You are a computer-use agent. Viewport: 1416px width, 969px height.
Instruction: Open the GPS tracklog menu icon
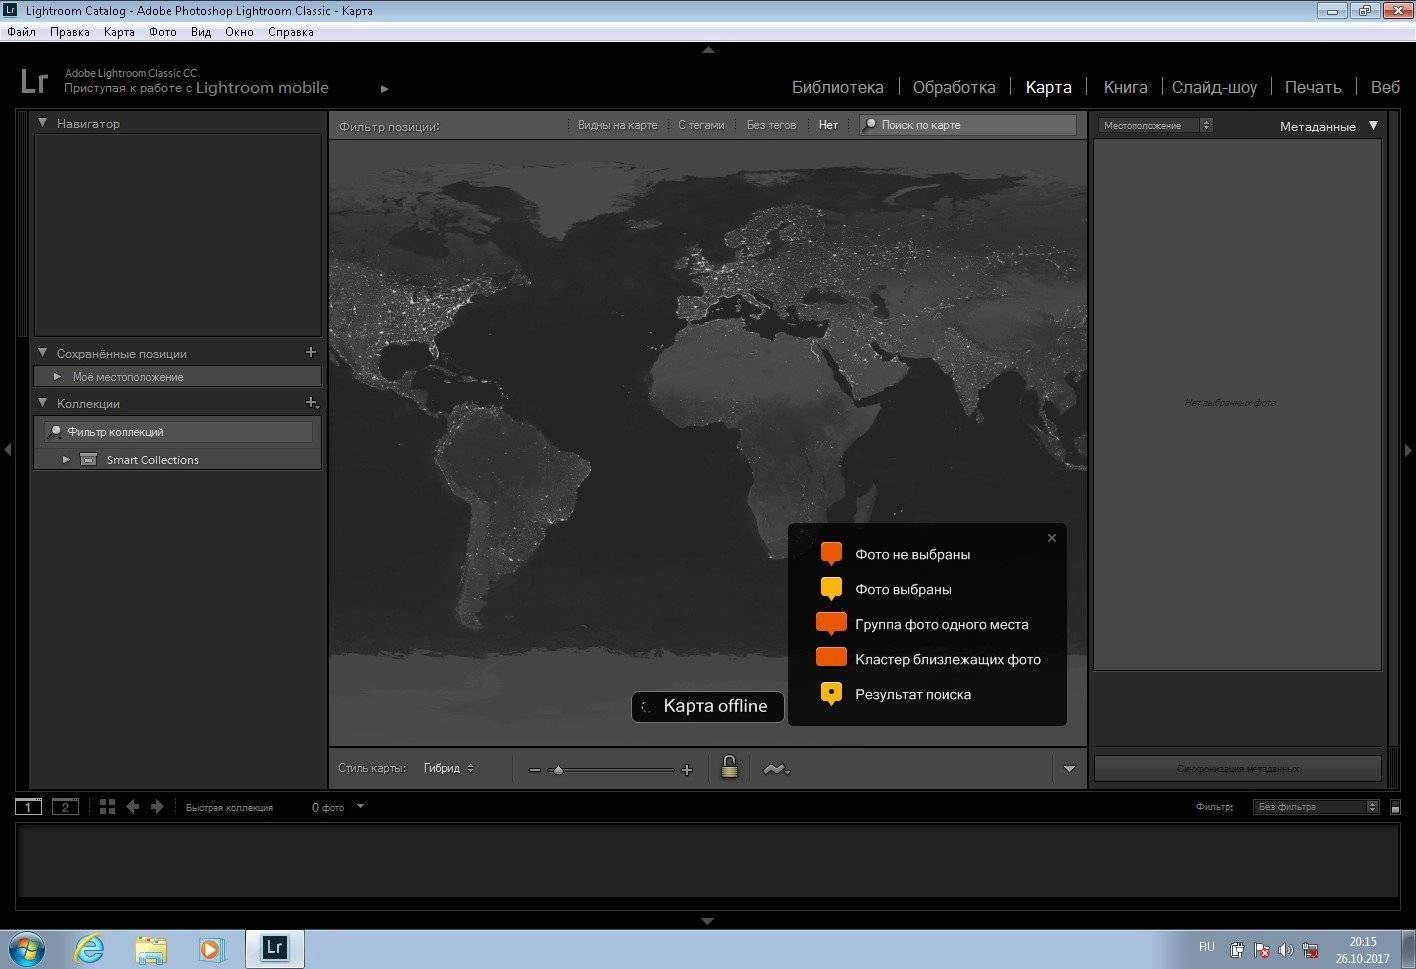pos(776,769)
